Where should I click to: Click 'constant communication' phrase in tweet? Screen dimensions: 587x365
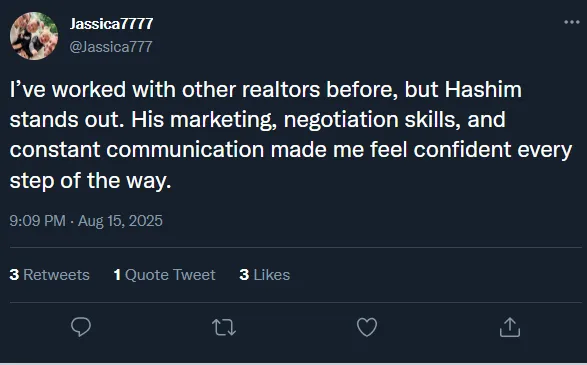point(137,150)
